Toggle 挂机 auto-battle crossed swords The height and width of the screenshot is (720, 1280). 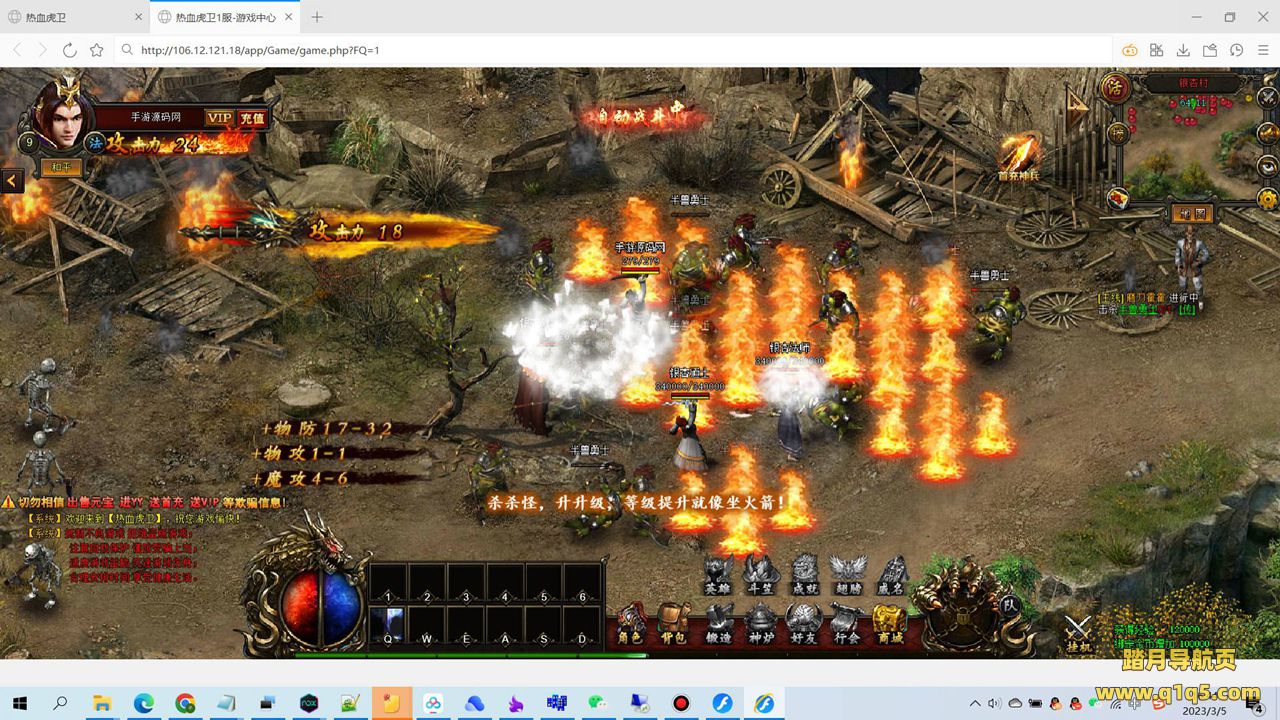click(1078, 632)
